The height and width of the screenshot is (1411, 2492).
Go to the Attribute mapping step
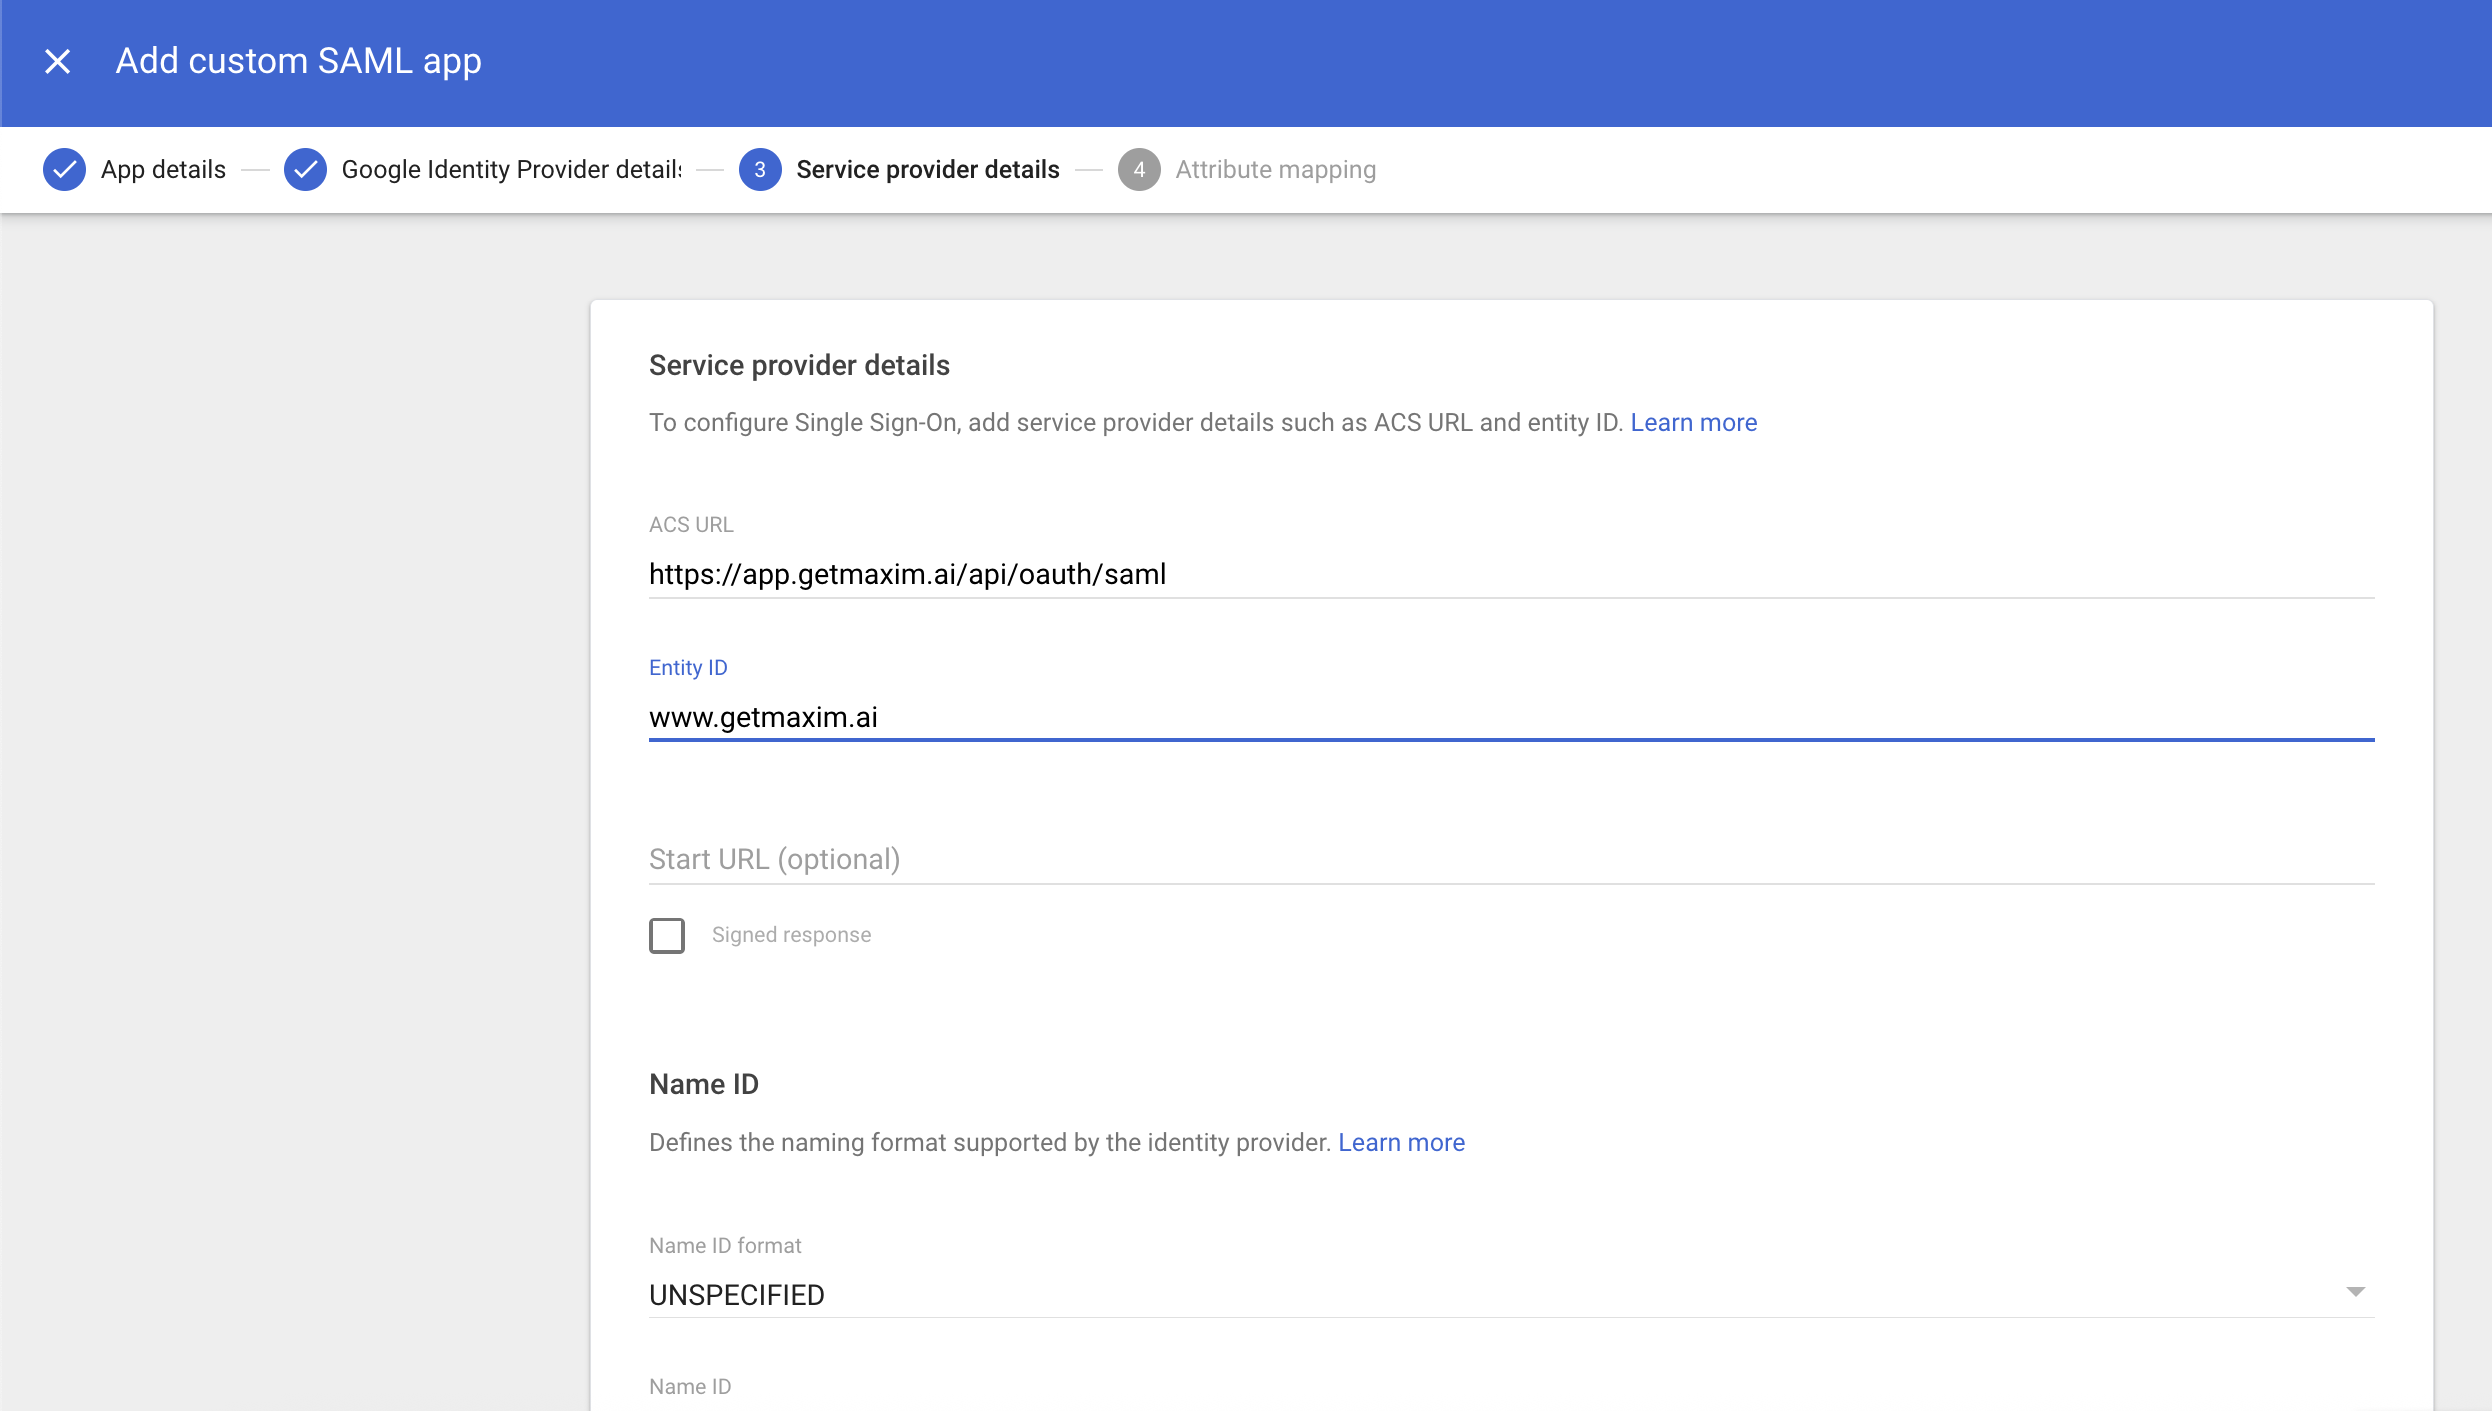[1274, 169]
